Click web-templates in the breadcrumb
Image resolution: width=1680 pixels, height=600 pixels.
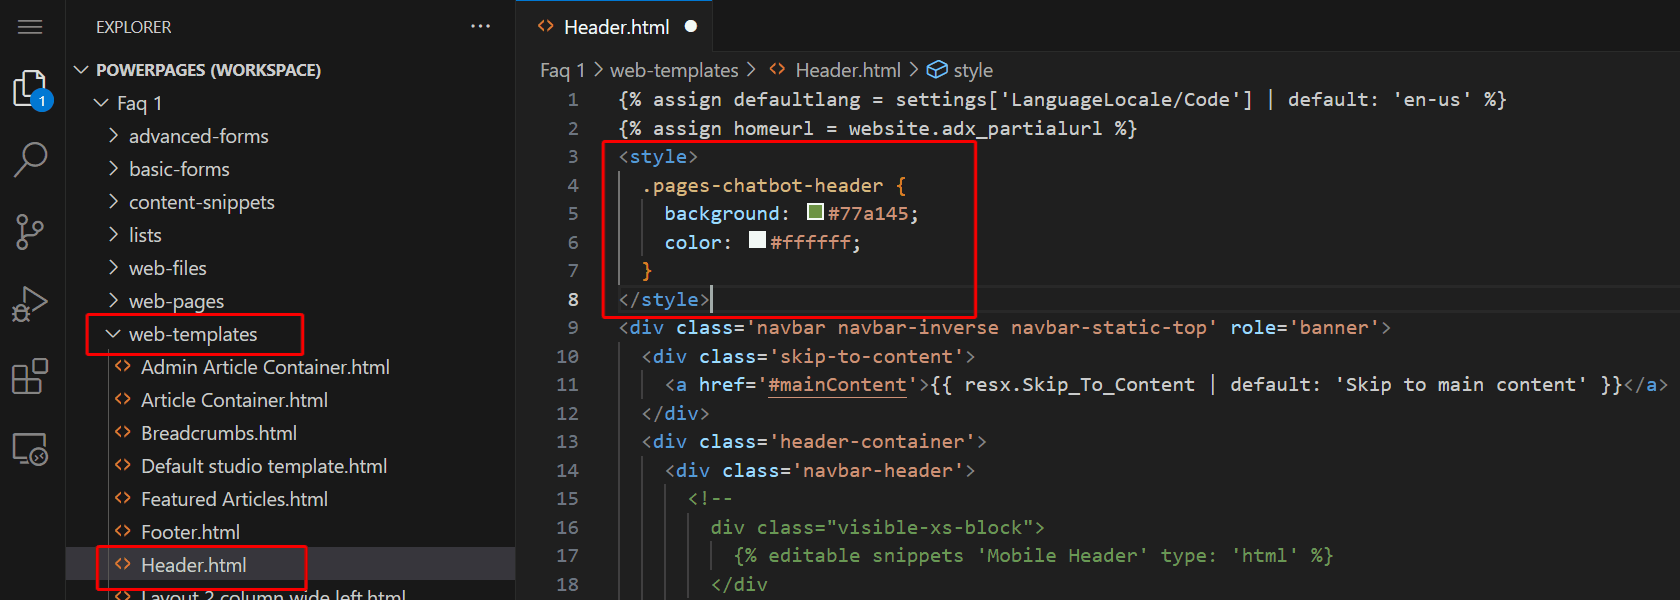674,70
